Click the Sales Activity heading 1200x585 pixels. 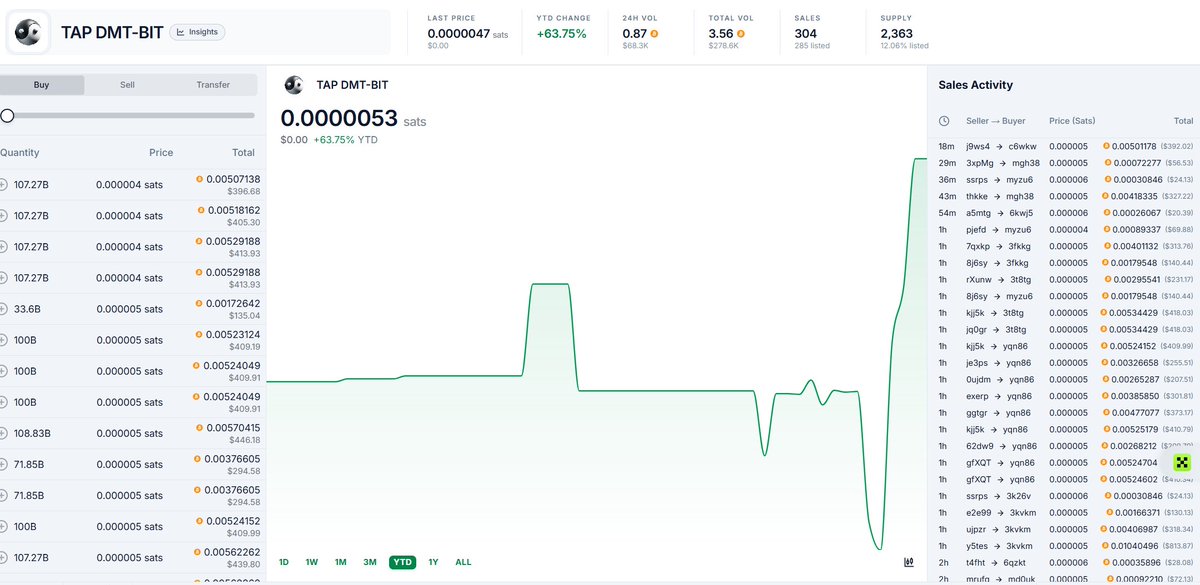pos(976,85)
